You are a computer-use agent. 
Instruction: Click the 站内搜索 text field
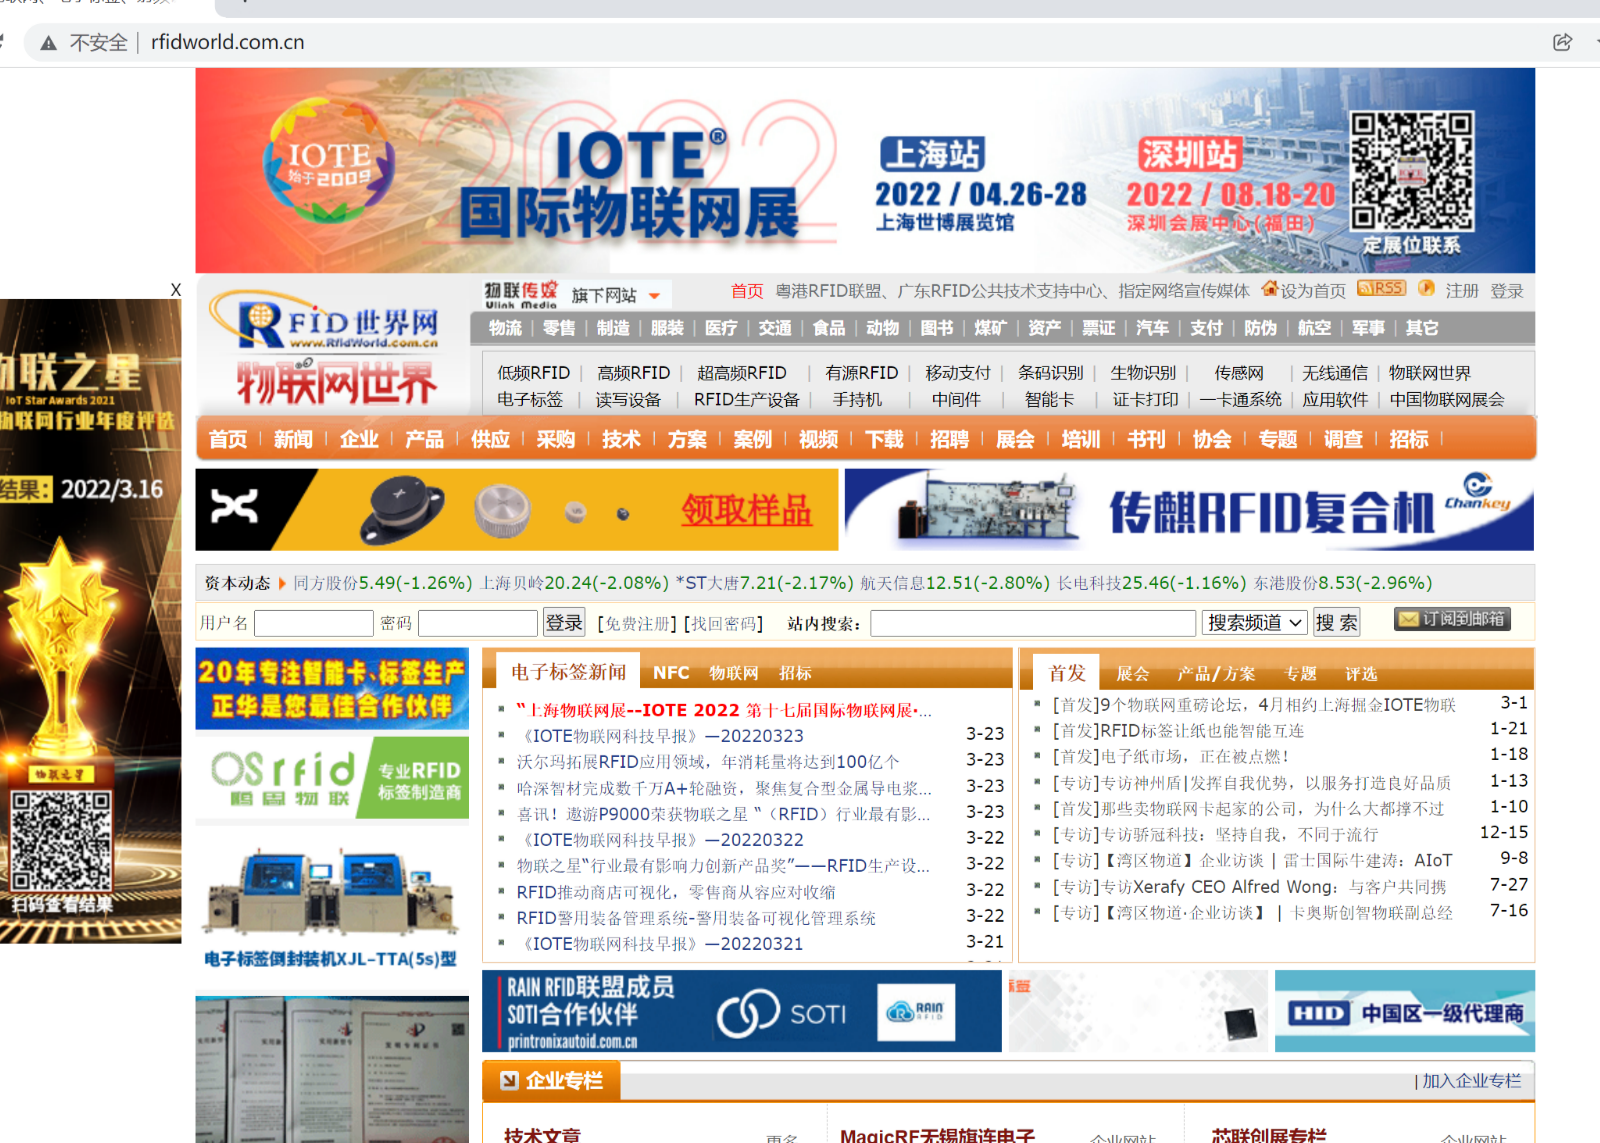[x=1033, y=623]
